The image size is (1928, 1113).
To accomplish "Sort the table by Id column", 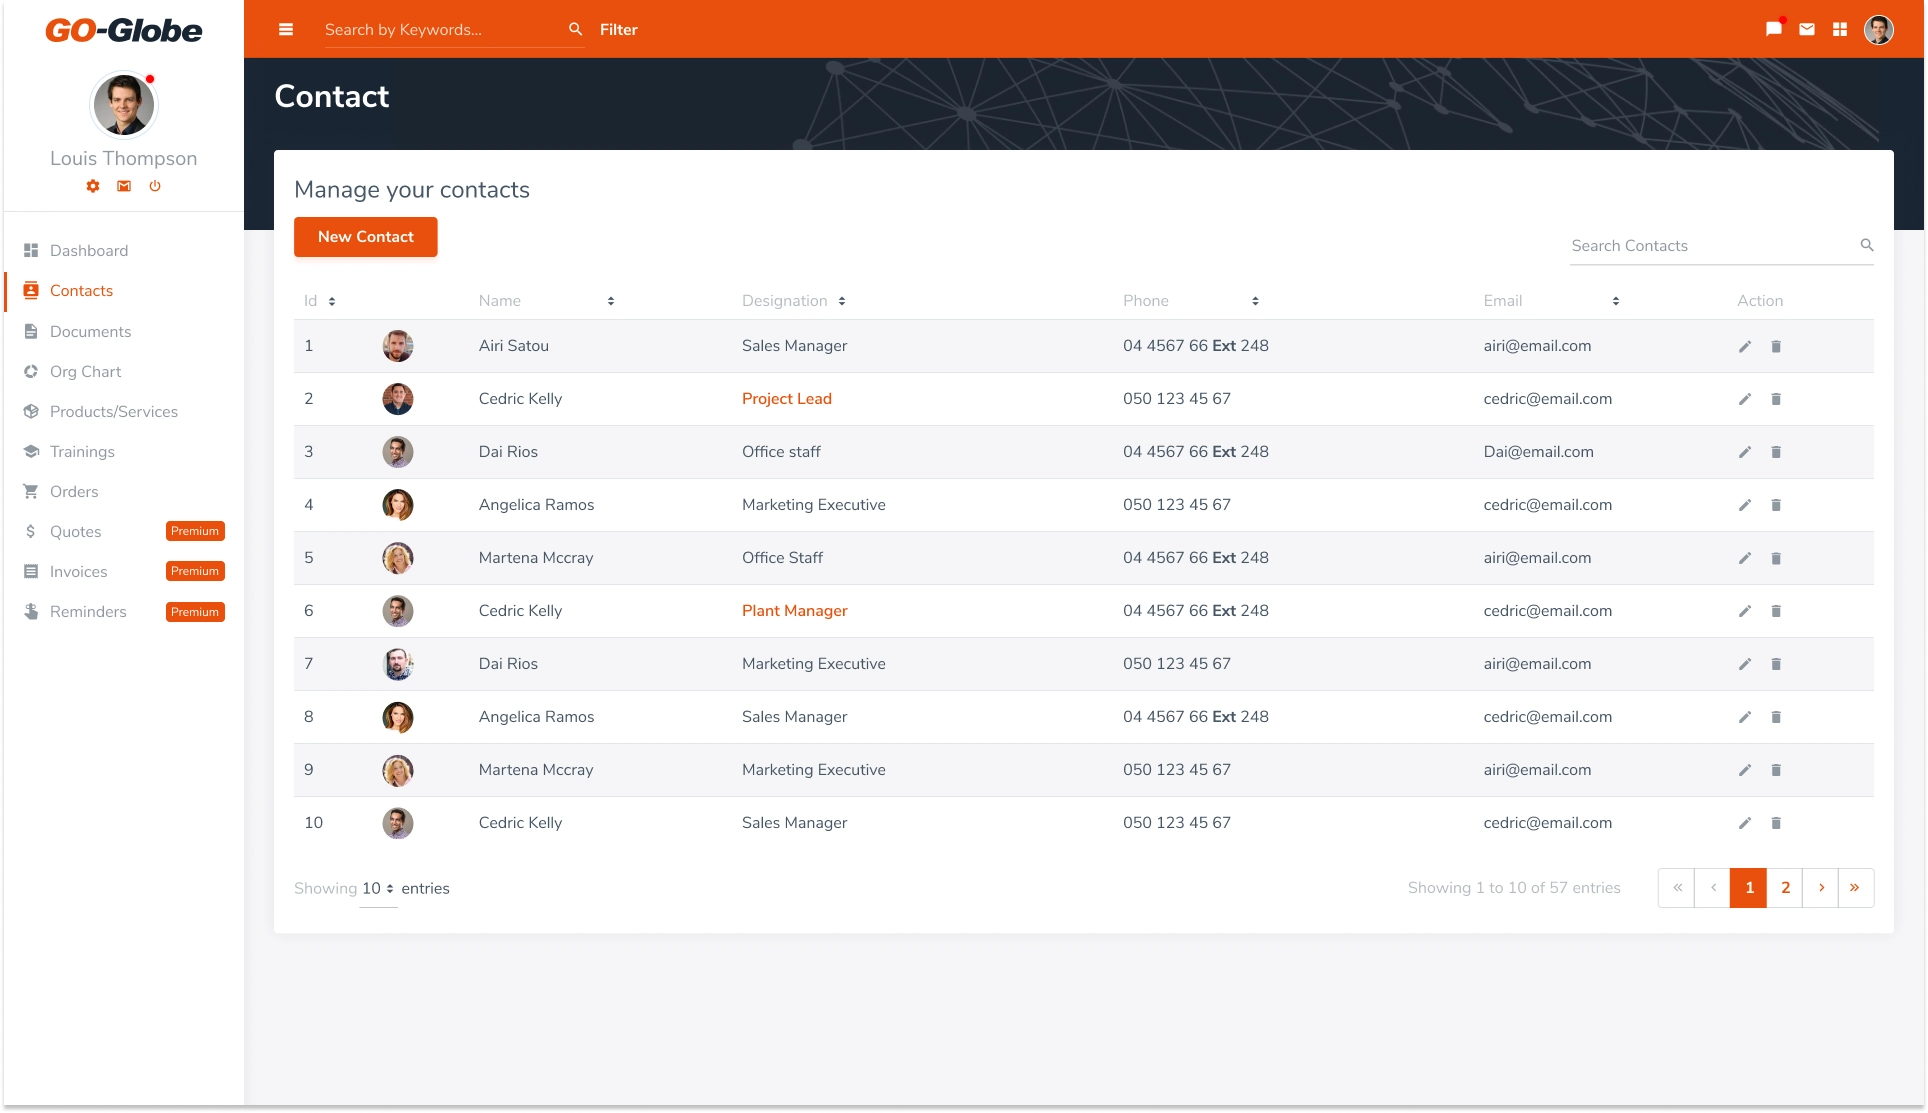I will 332,301.
